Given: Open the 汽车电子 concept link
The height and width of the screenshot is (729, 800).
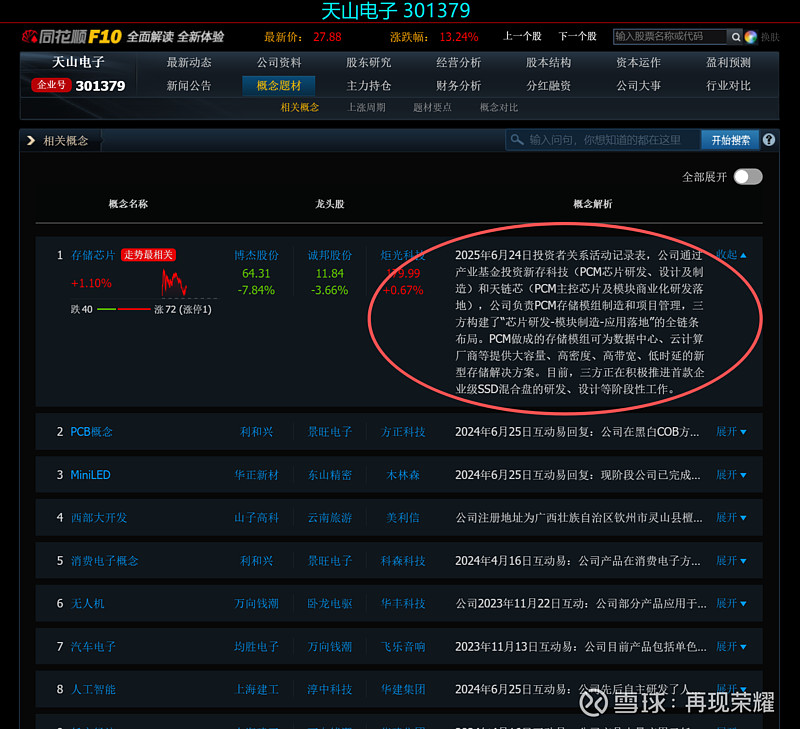Looking at the screenshot, I should coord(93,646).
